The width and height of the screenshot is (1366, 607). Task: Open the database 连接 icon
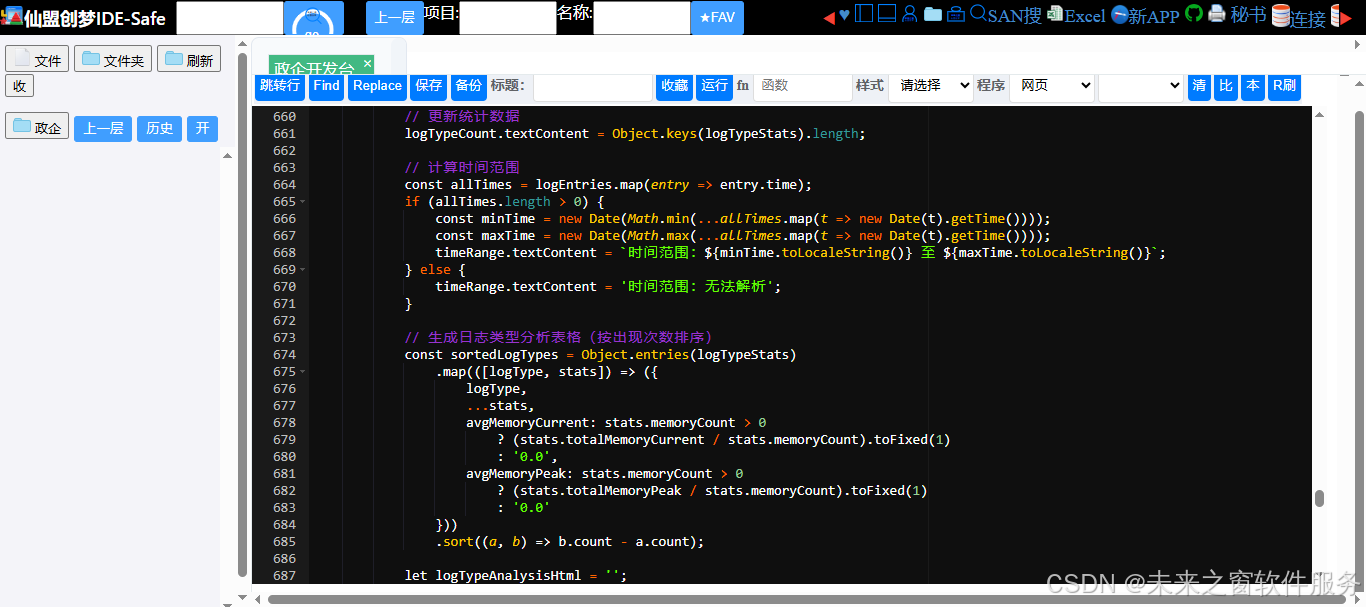click(x=1298, y=16)
